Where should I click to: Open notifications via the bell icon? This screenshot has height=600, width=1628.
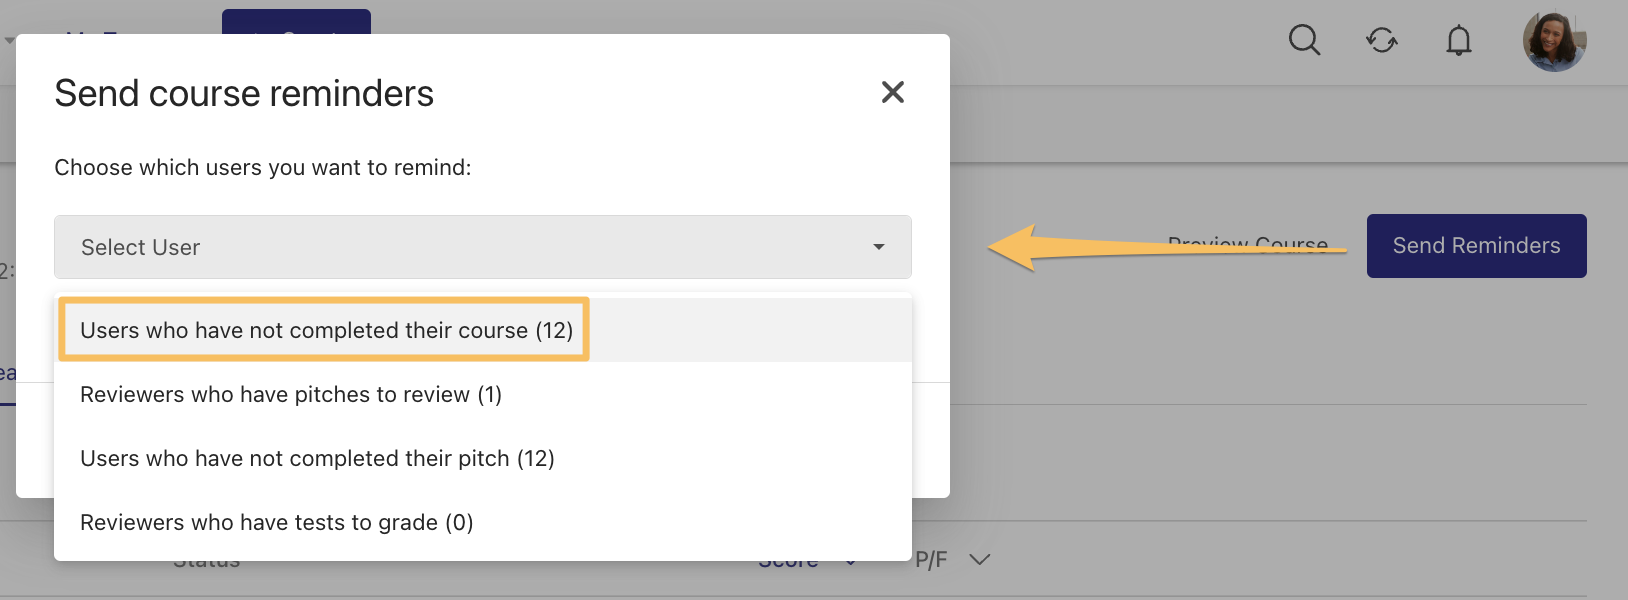pos(1459,40)
